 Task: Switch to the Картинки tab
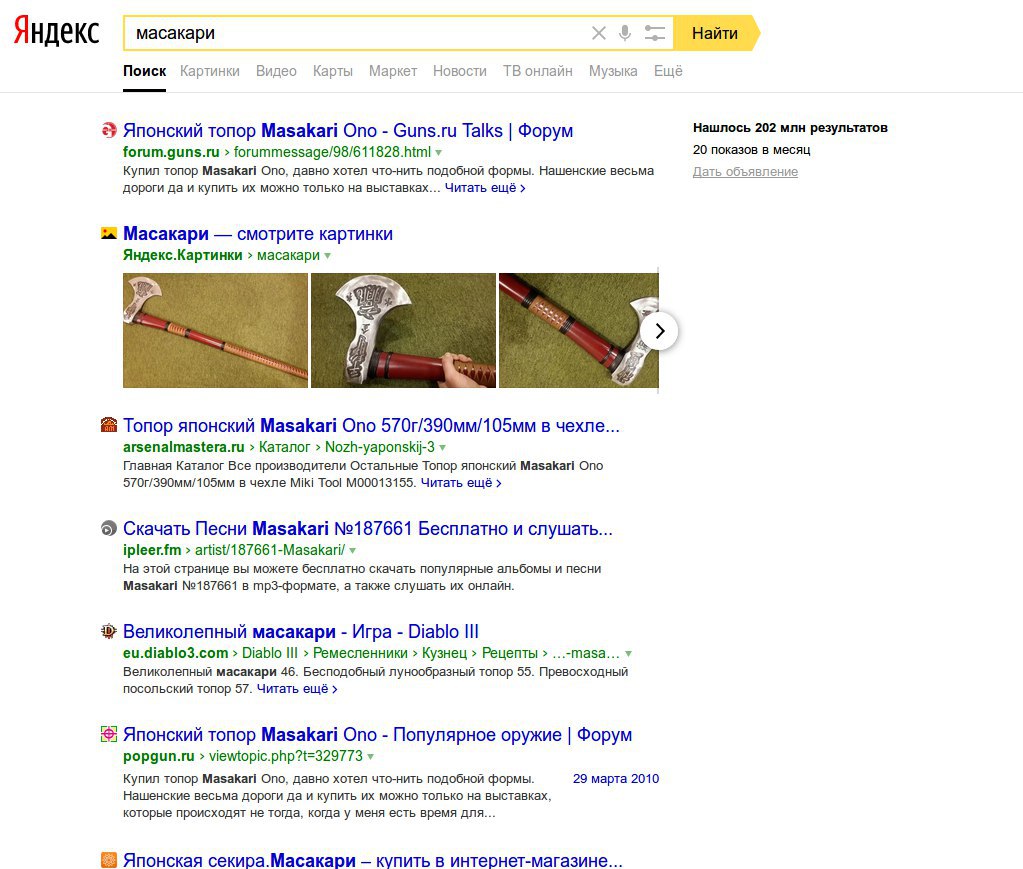pyautogui.click(x=209, y=71)
